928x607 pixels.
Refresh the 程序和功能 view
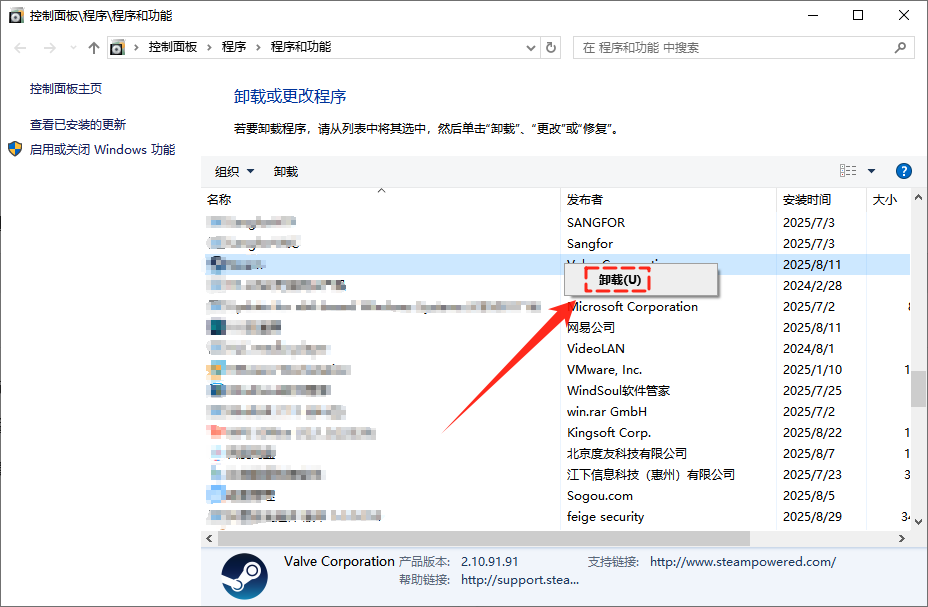551,47
